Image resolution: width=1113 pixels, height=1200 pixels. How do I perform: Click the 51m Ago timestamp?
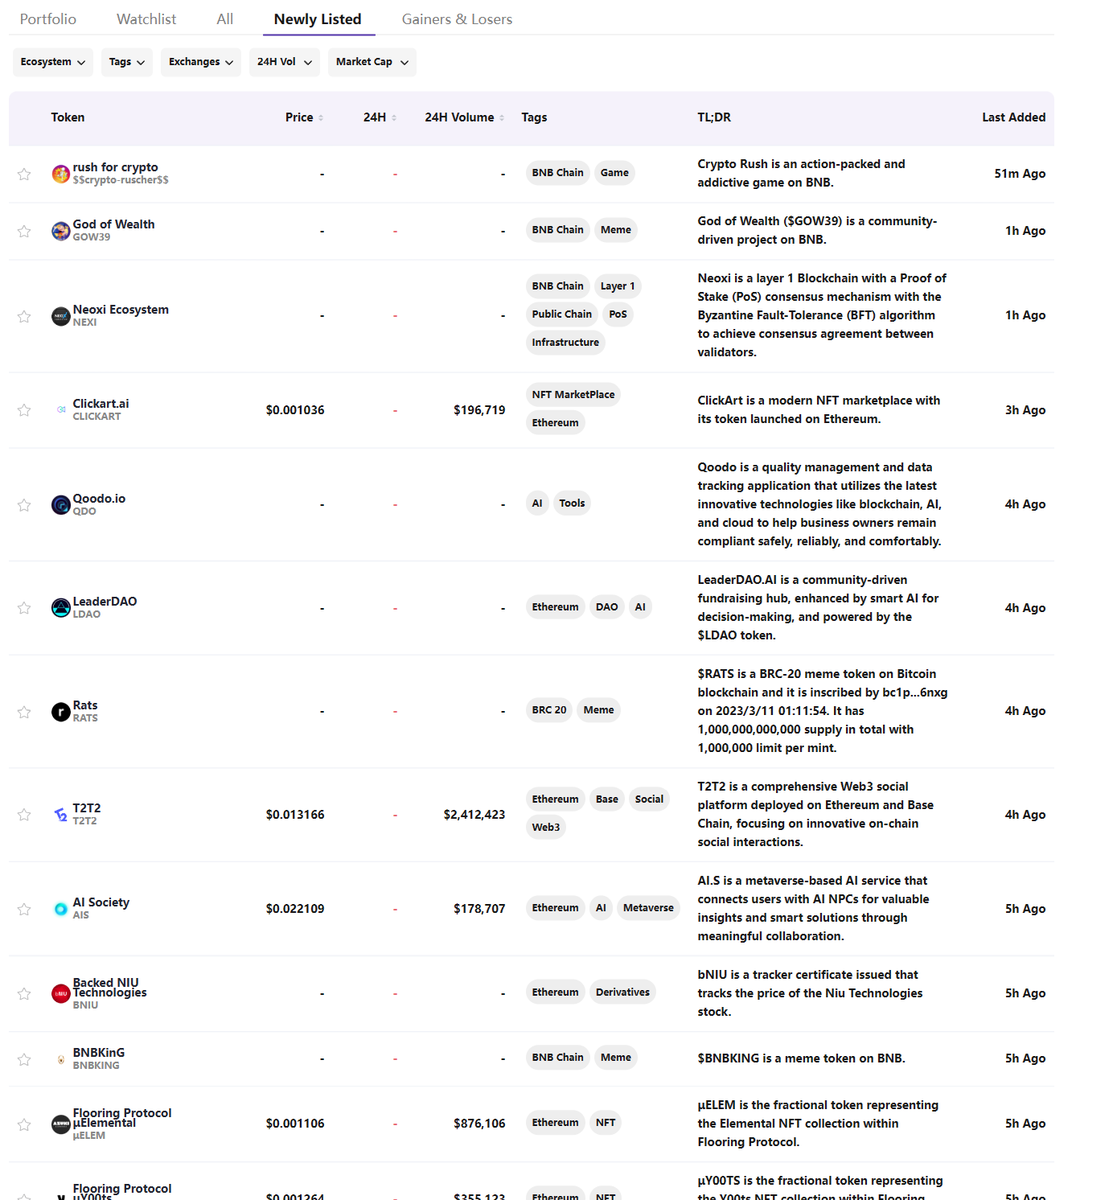point(1020,174)
